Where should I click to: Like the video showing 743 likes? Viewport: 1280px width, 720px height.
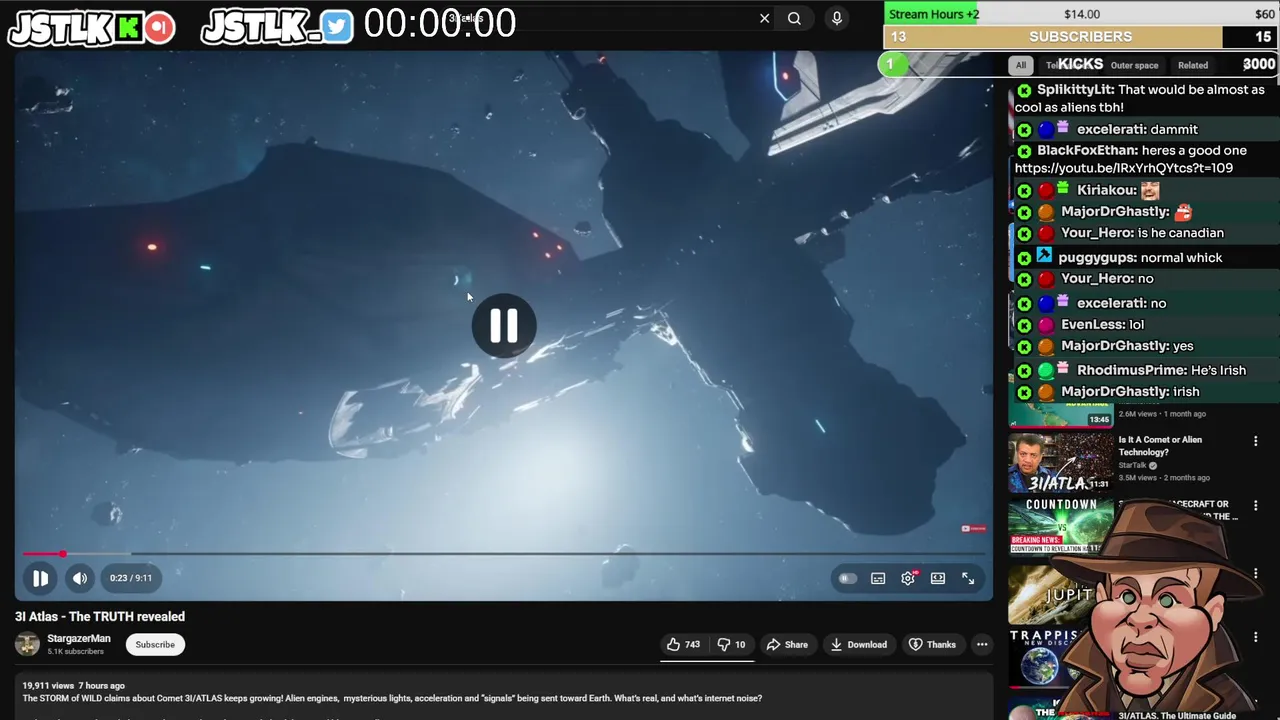pyautogui.click(x=684, y=644)
